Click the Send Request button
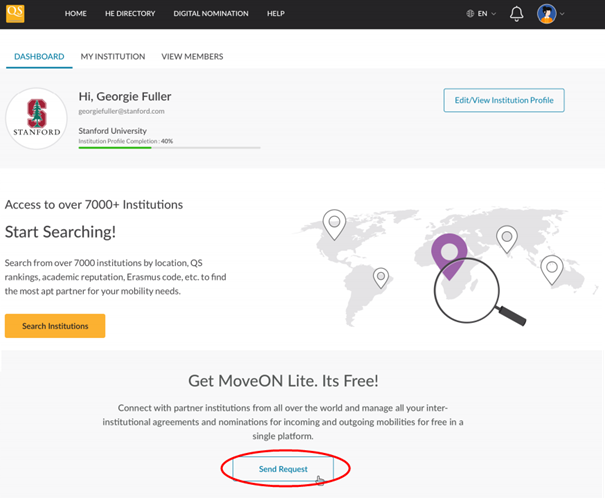The height and width of the screenshot is (498, 605). (x=283, y=468)
